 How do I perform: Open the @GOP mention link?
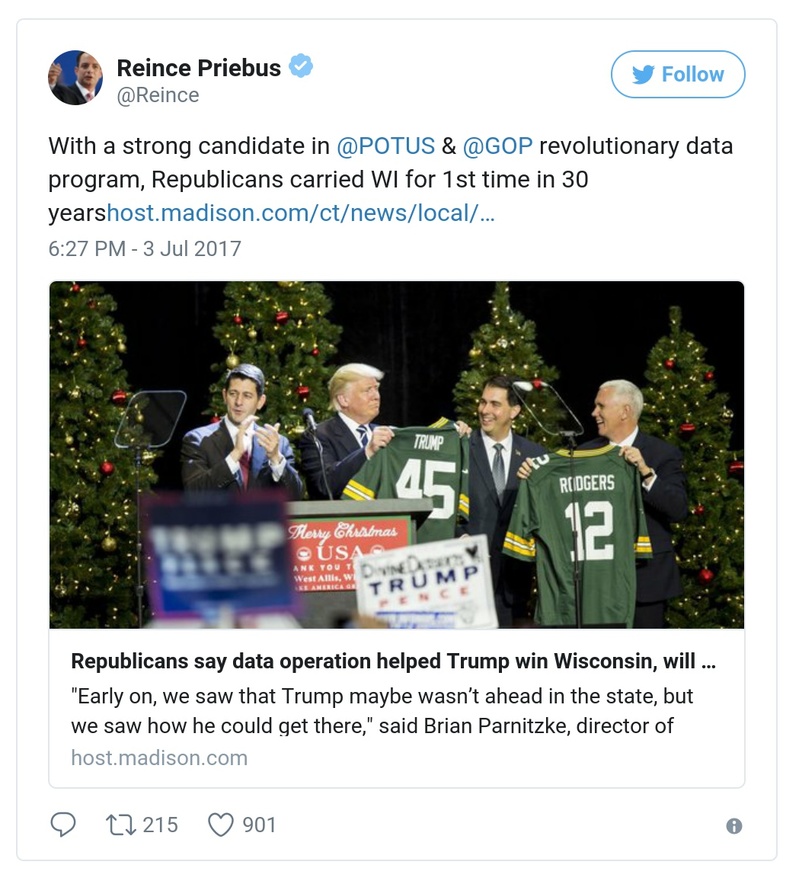click(497, 146)
